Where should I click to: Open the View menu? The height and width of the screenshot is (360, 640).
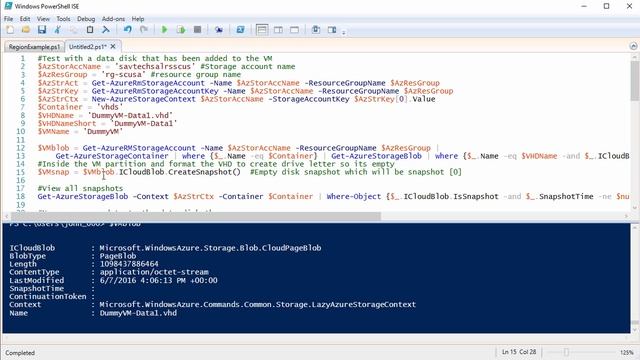click(43, 19)
